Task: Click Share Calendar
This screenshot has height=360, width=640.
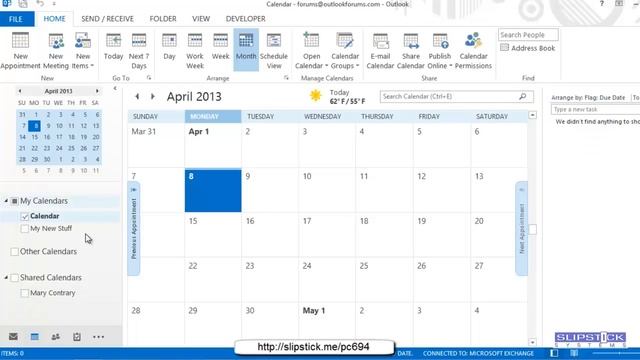Action: [411, 51]
